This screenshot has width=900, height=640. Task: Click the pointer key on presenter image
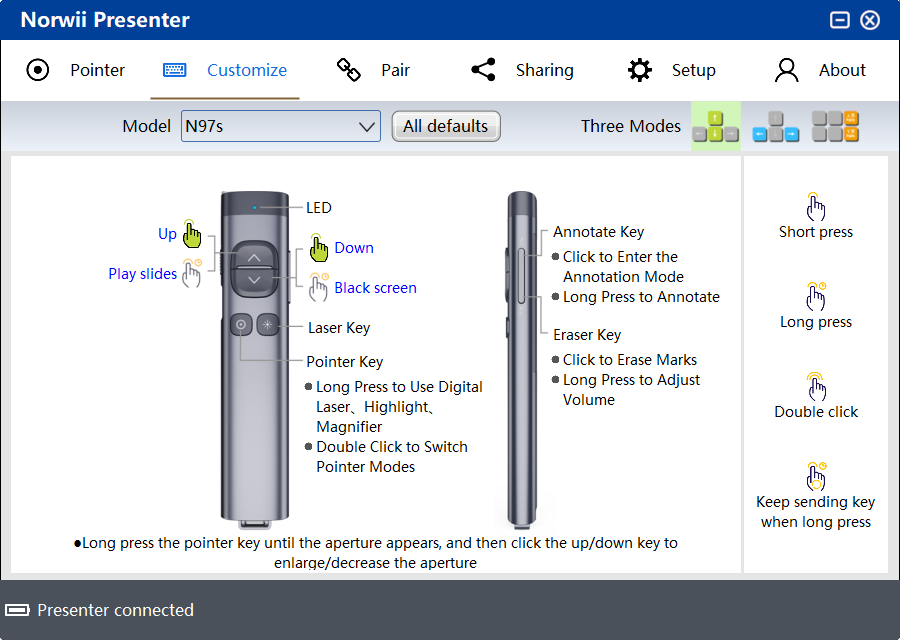click(241, 325)
